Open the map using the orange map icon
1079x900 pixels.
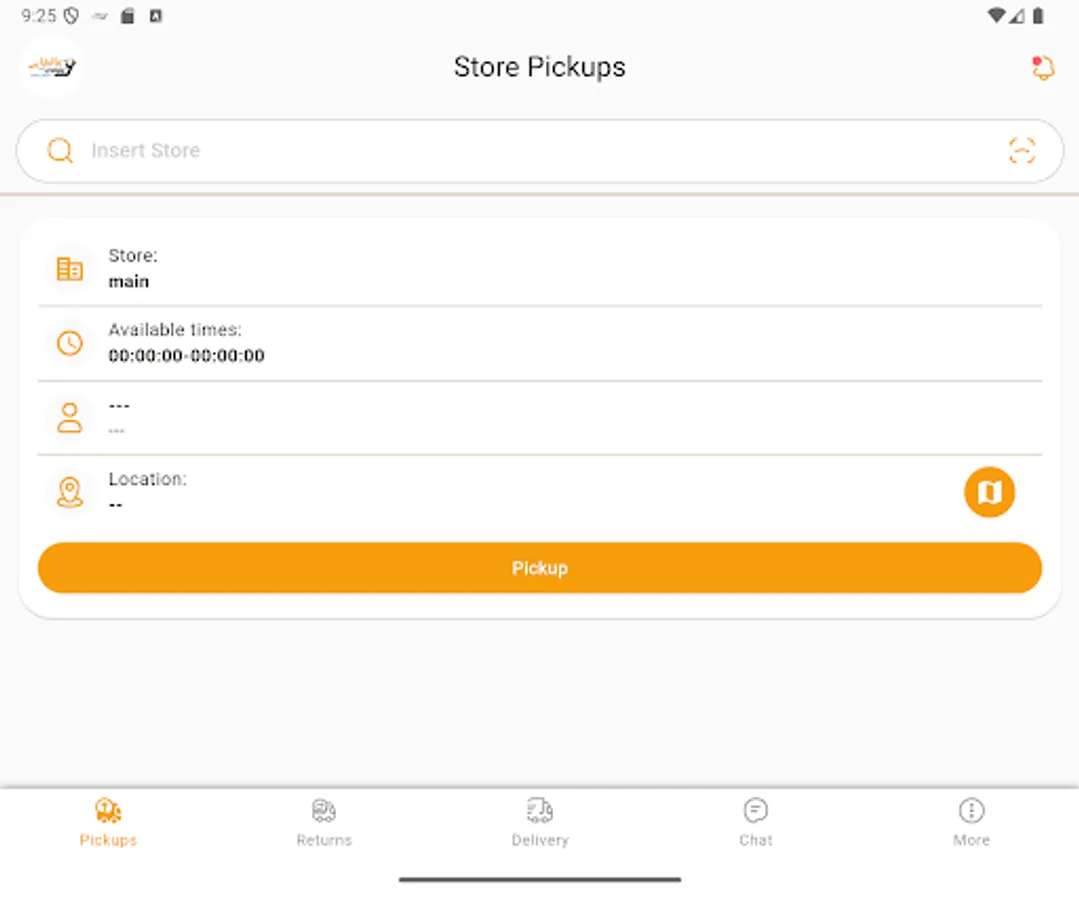(989, 492)
